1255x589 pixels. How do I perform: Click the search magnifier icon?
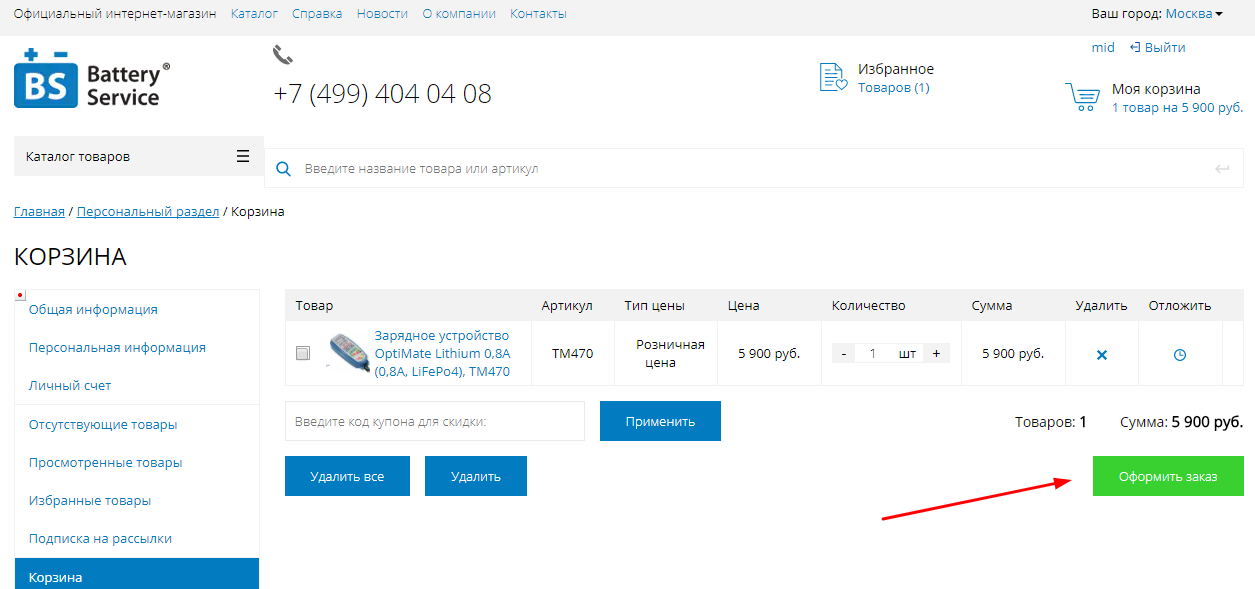click(x=283, y=169)
